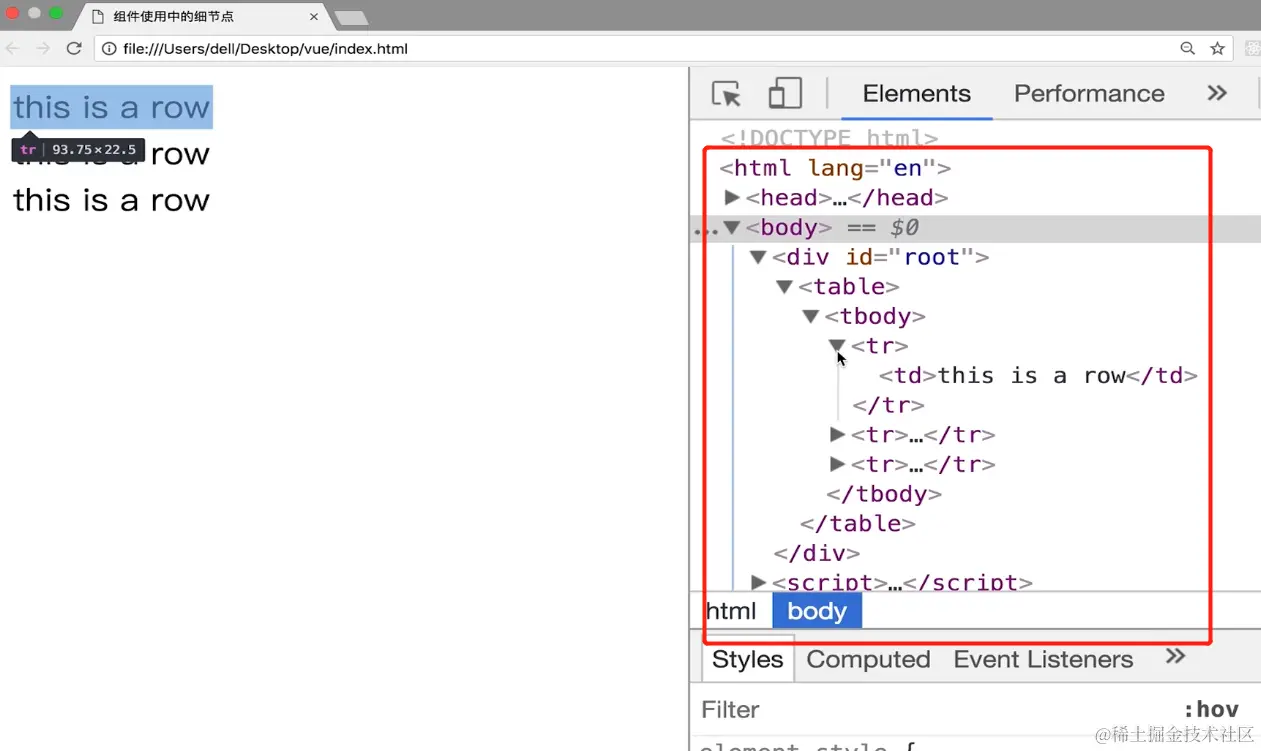Open the Styles pane tab
Screen dimensions: 1261x751
747,659
